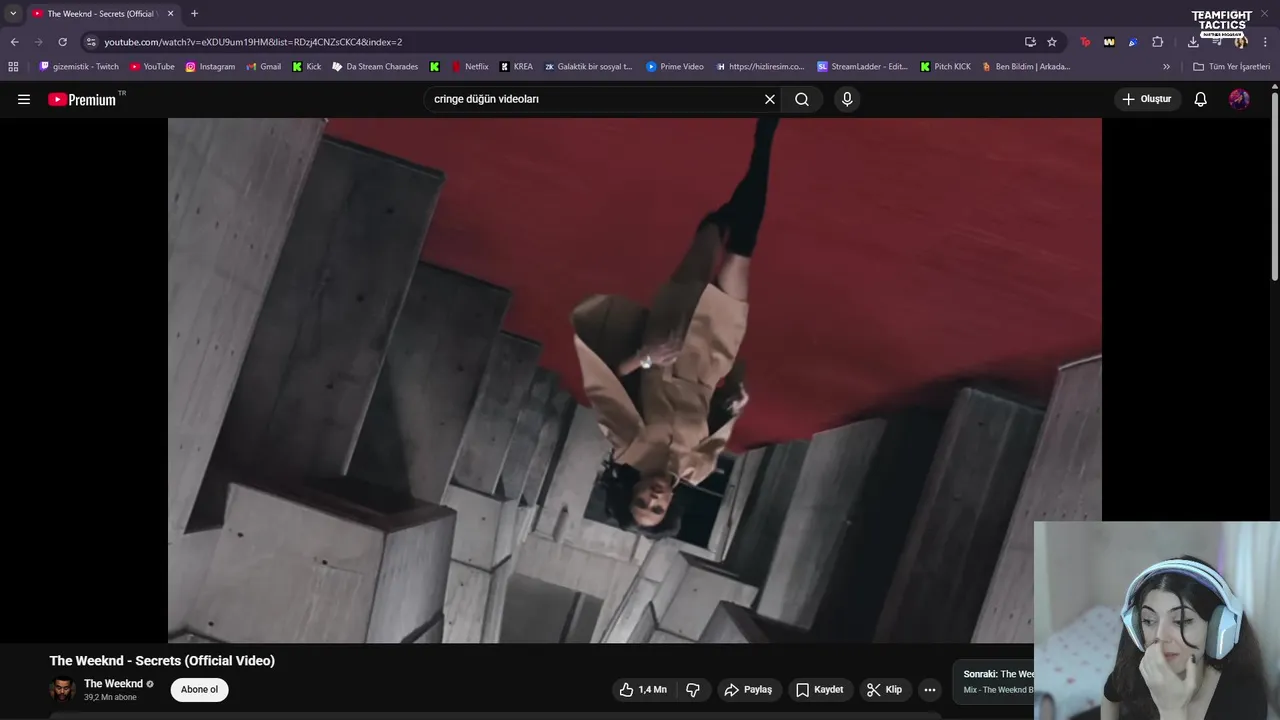
Task: Open the Pitch KICK bookmark
Action: [x=945, y=67]
